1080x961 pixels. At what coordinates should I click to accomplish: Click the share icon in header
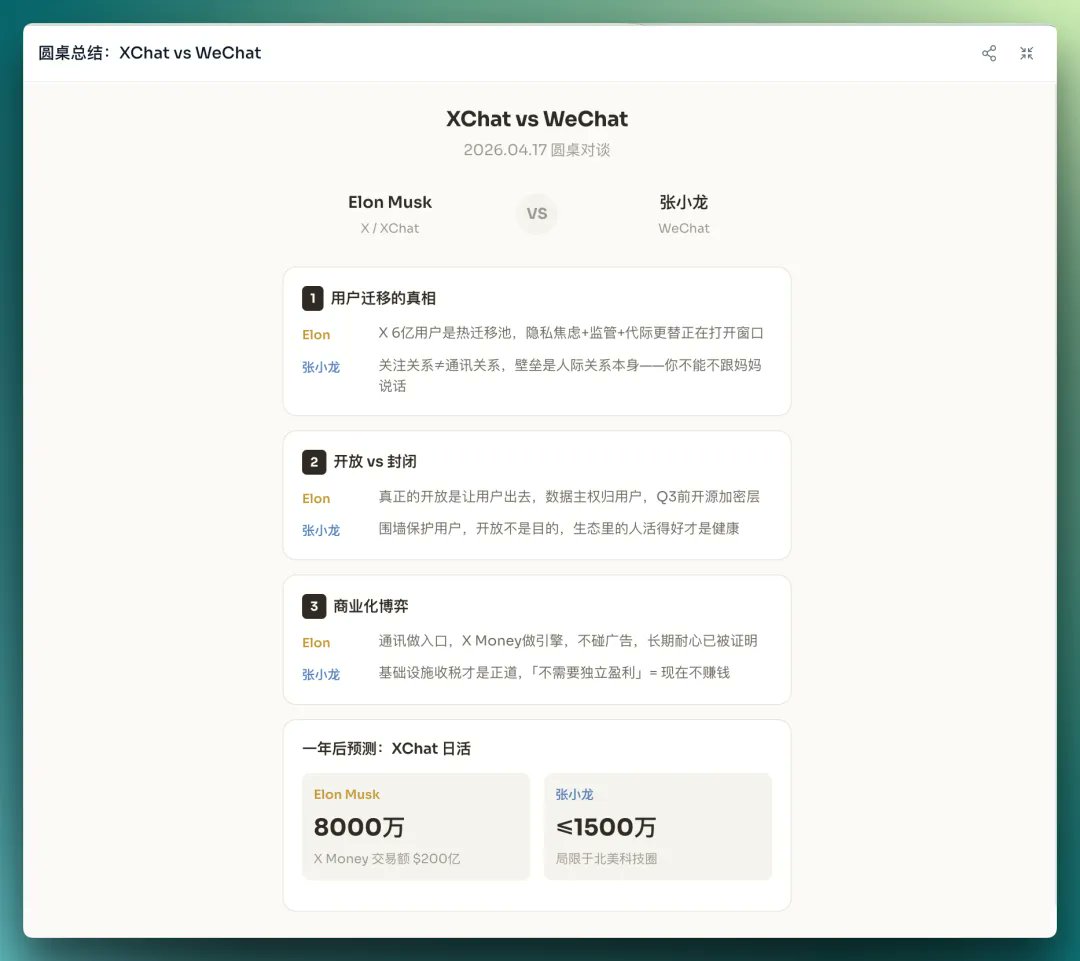click(x=988, y=53)
